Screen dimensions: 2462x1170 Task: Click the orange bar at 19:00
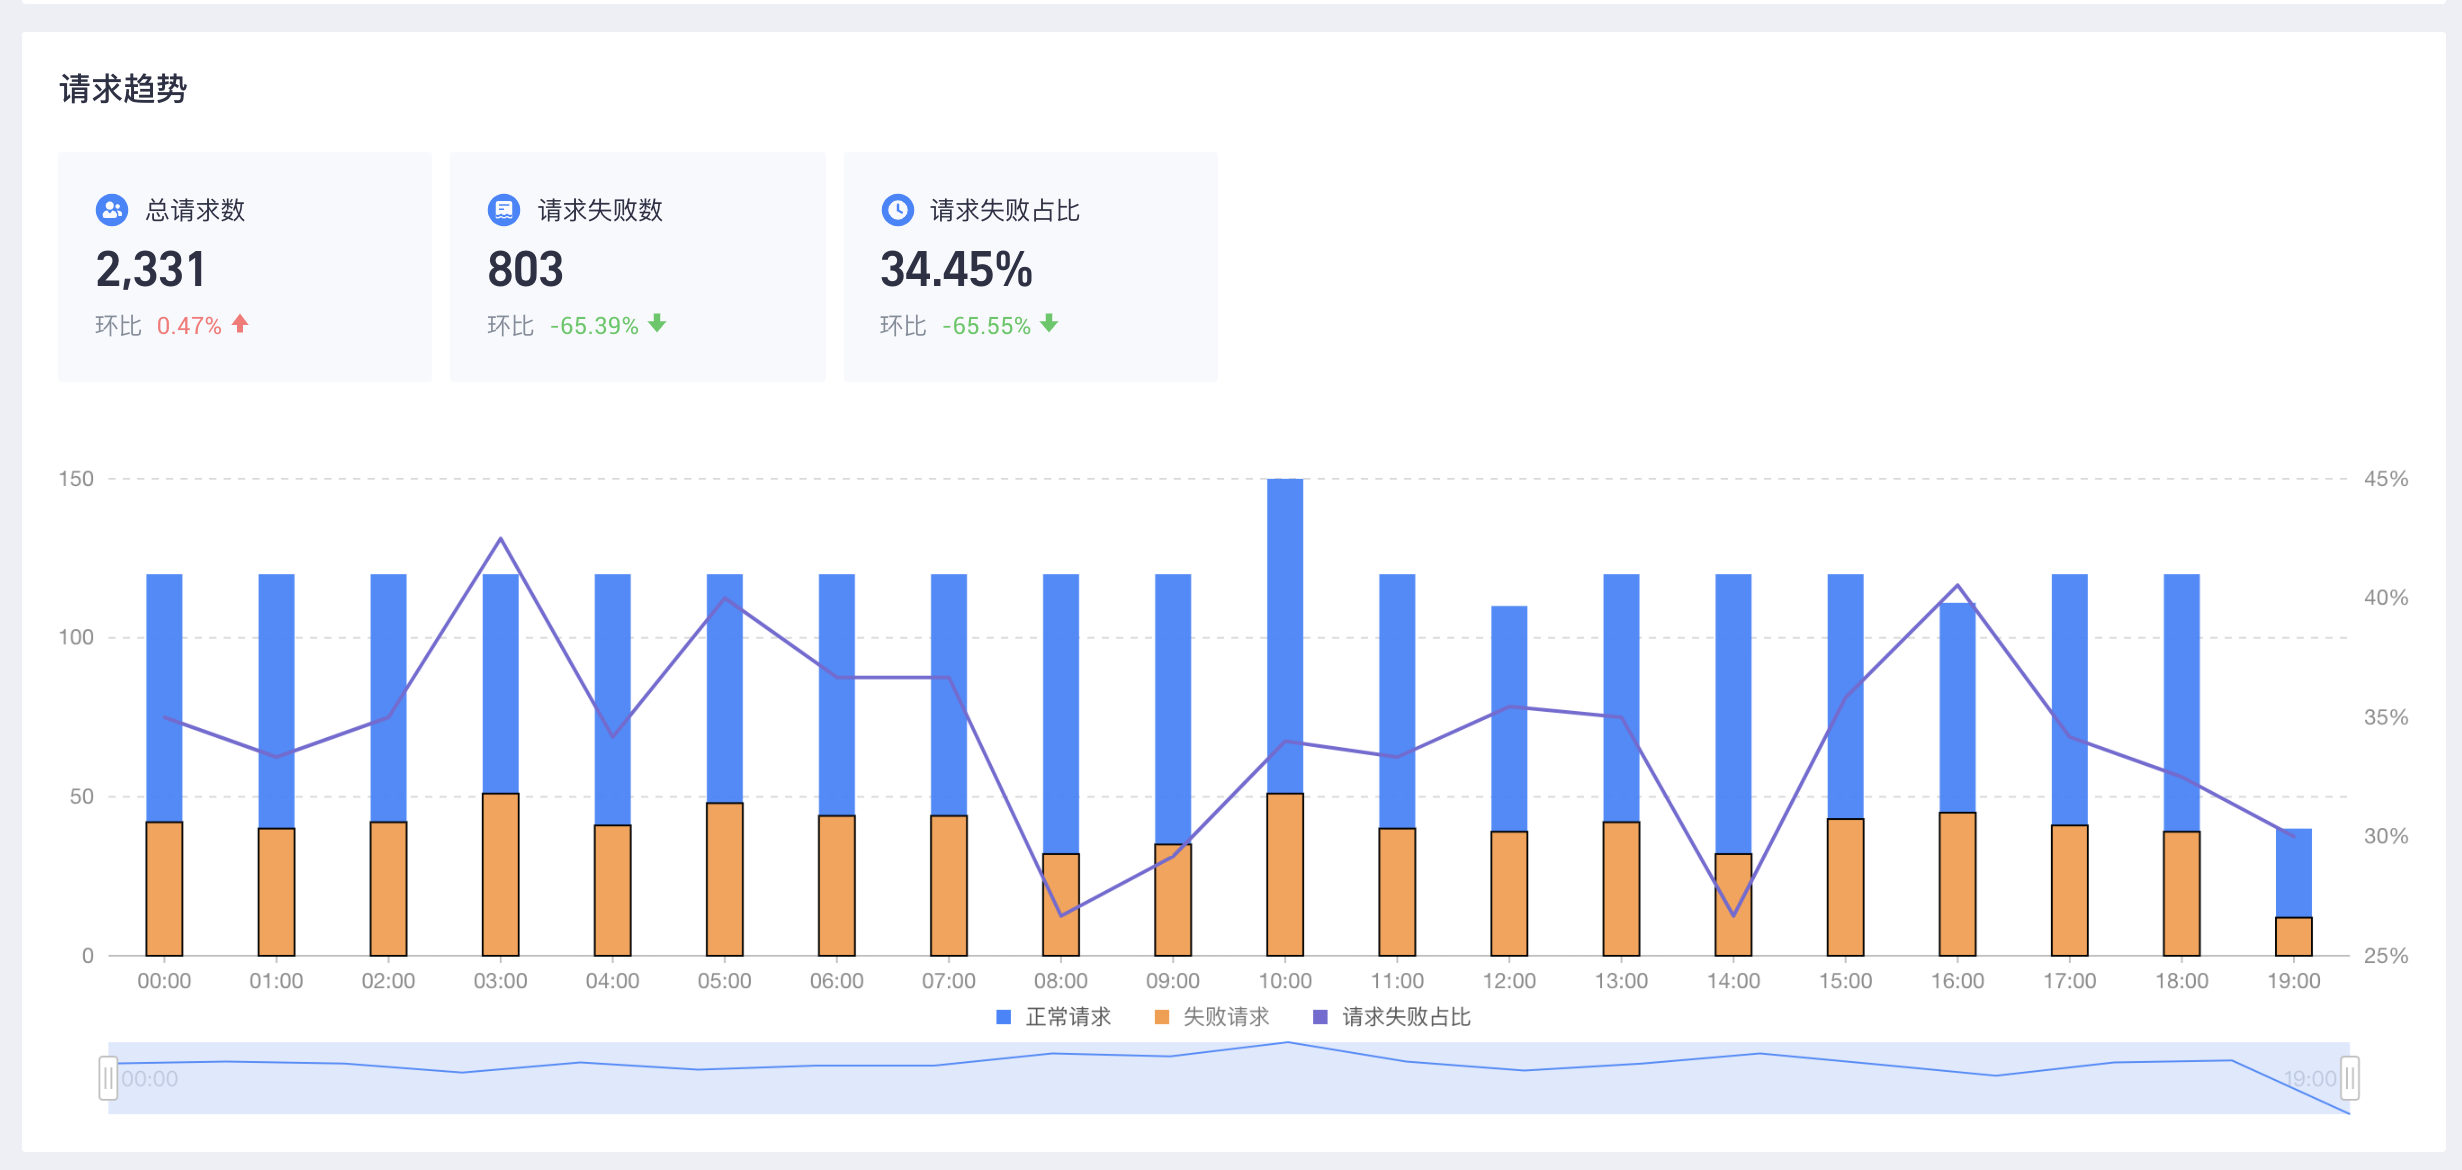(x=2294, y=937)
